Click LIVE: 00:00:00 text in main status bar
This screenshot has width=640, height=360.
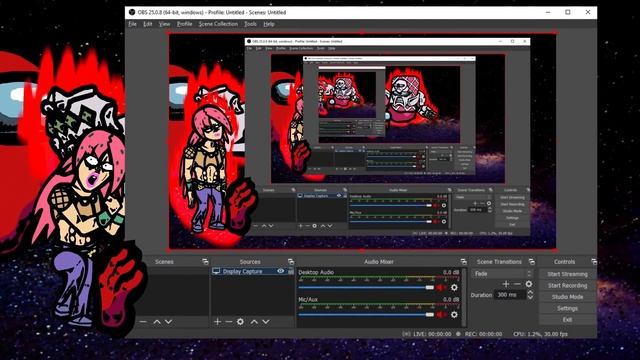coord(432,334)
